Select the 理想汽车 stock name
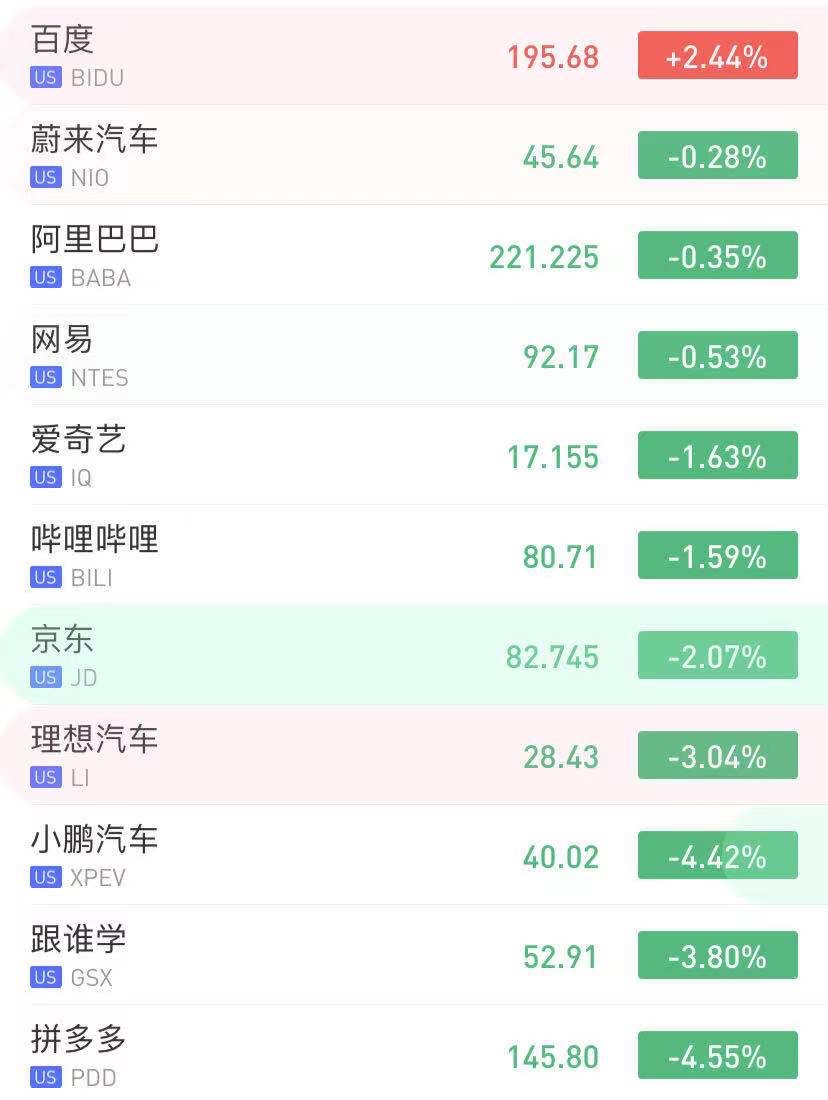 pos(94,740)
